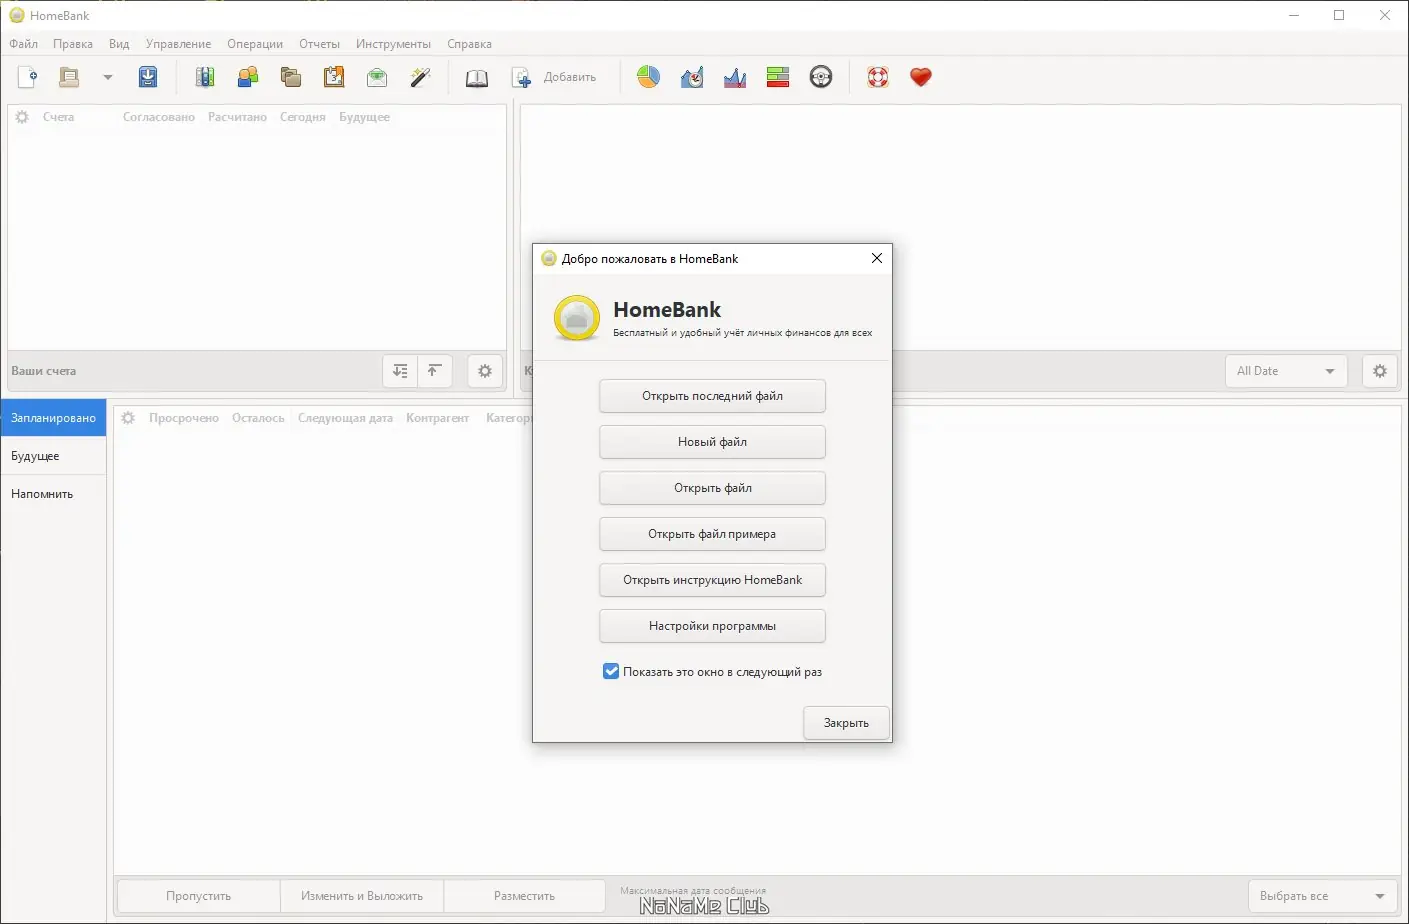The height and width of the screenshot is (924, 1409).
Task: Create a new file via toolbar icon
Action: (x=28, y=77)
